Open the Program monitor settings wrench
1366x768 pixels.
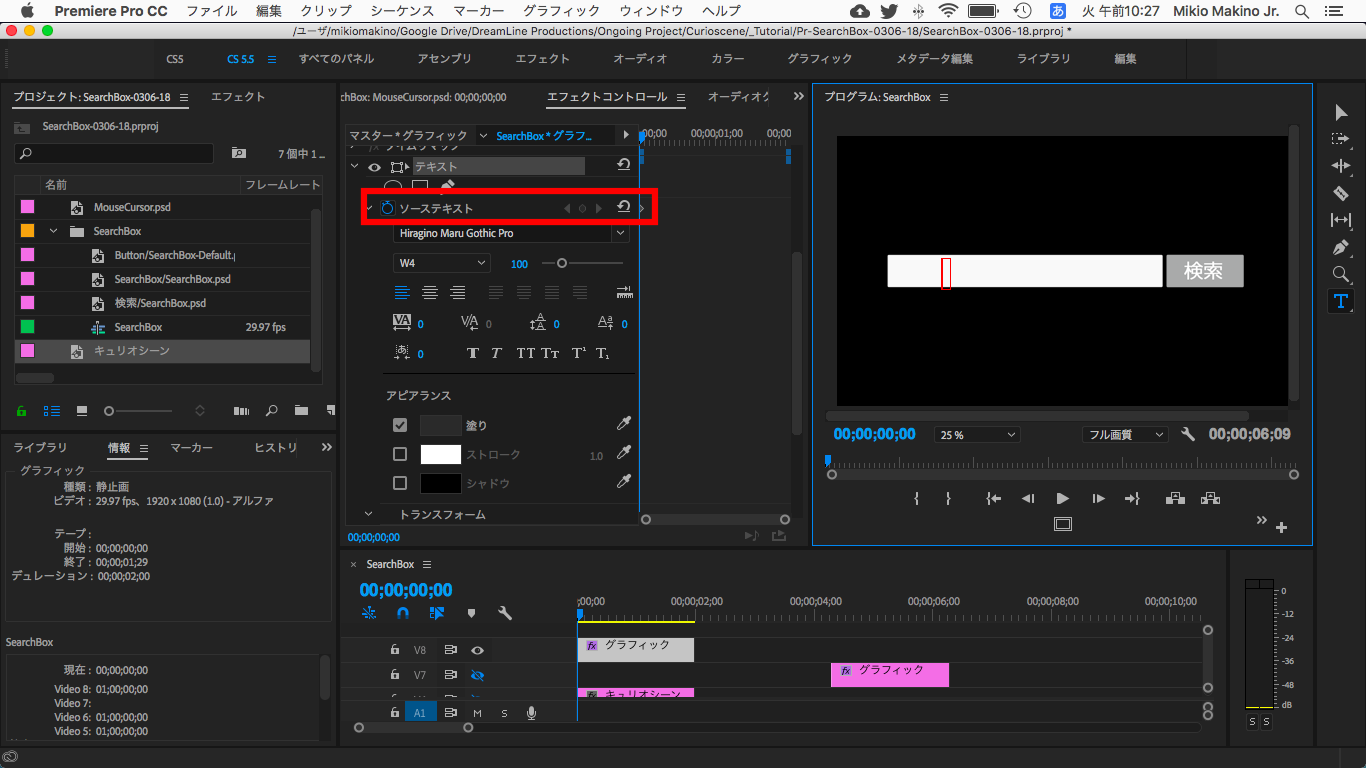1188,435
